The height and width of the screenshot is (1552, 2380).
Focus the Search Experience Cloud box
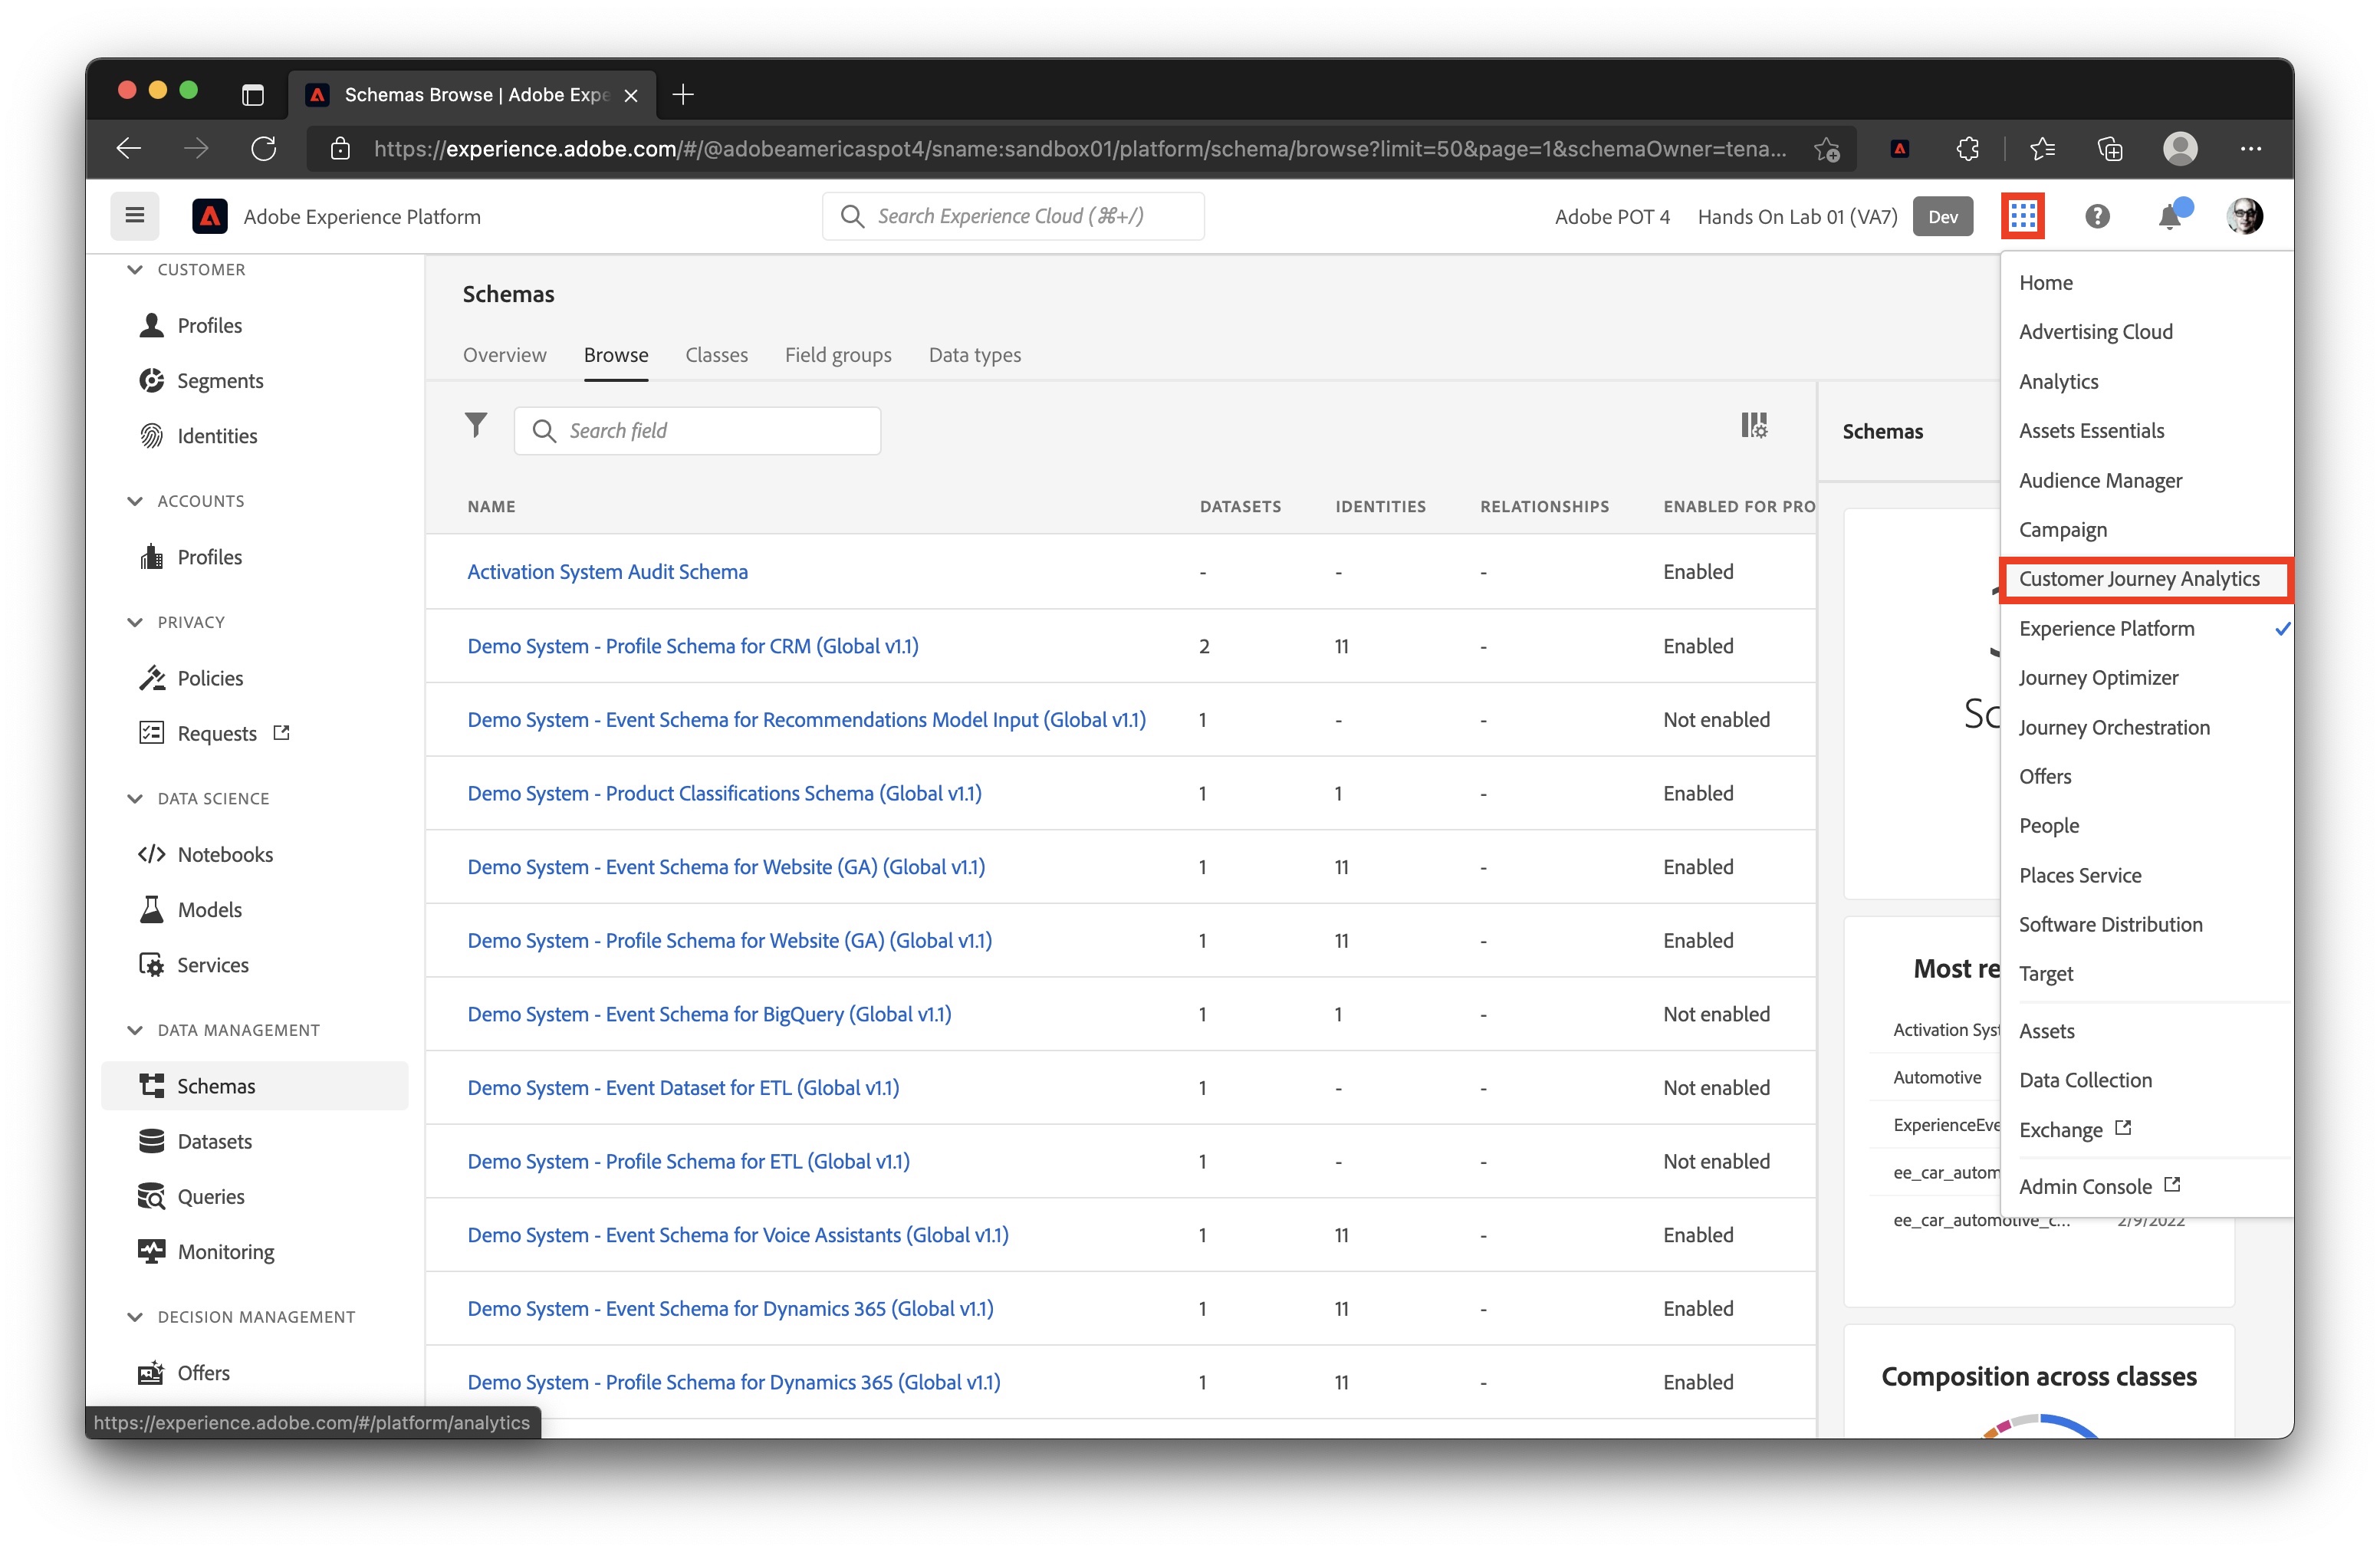[1012, 216]
